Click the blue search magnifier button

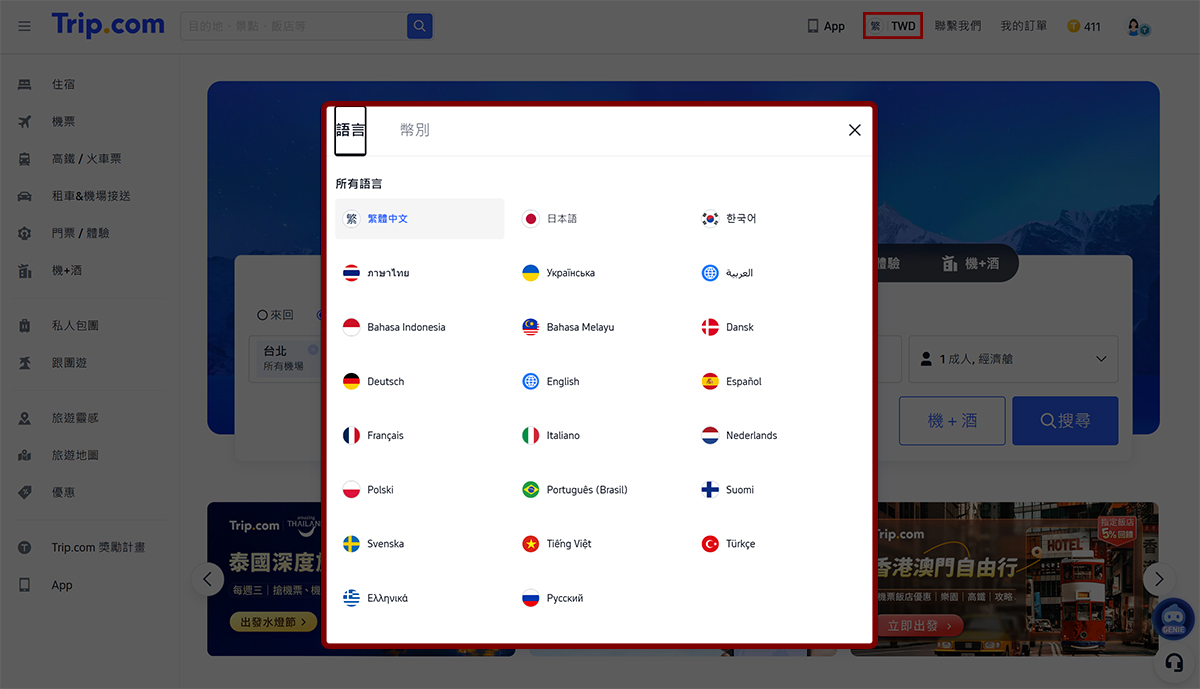coord(420,26)
